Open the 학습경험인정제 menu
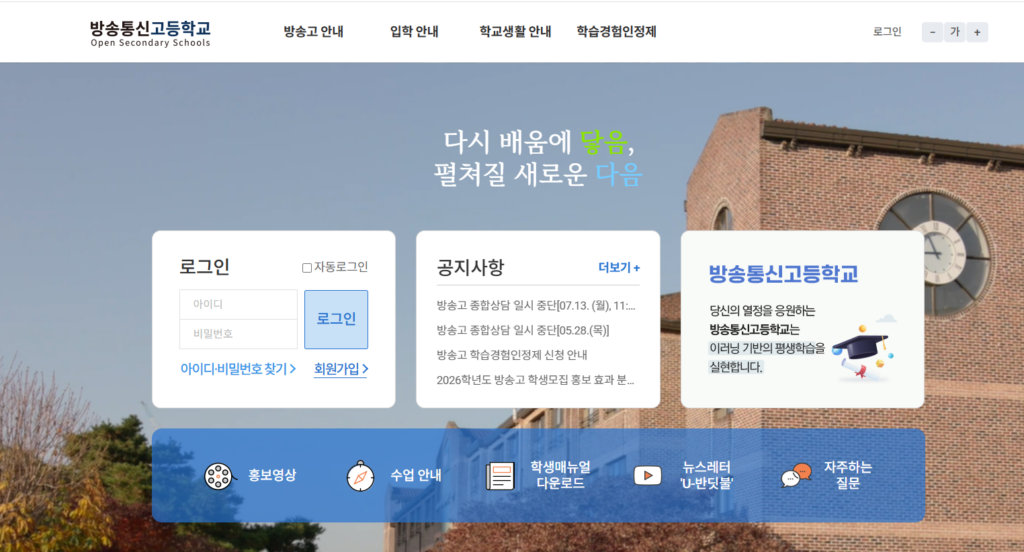This screenshot has width=1024, height=552. 616,31
